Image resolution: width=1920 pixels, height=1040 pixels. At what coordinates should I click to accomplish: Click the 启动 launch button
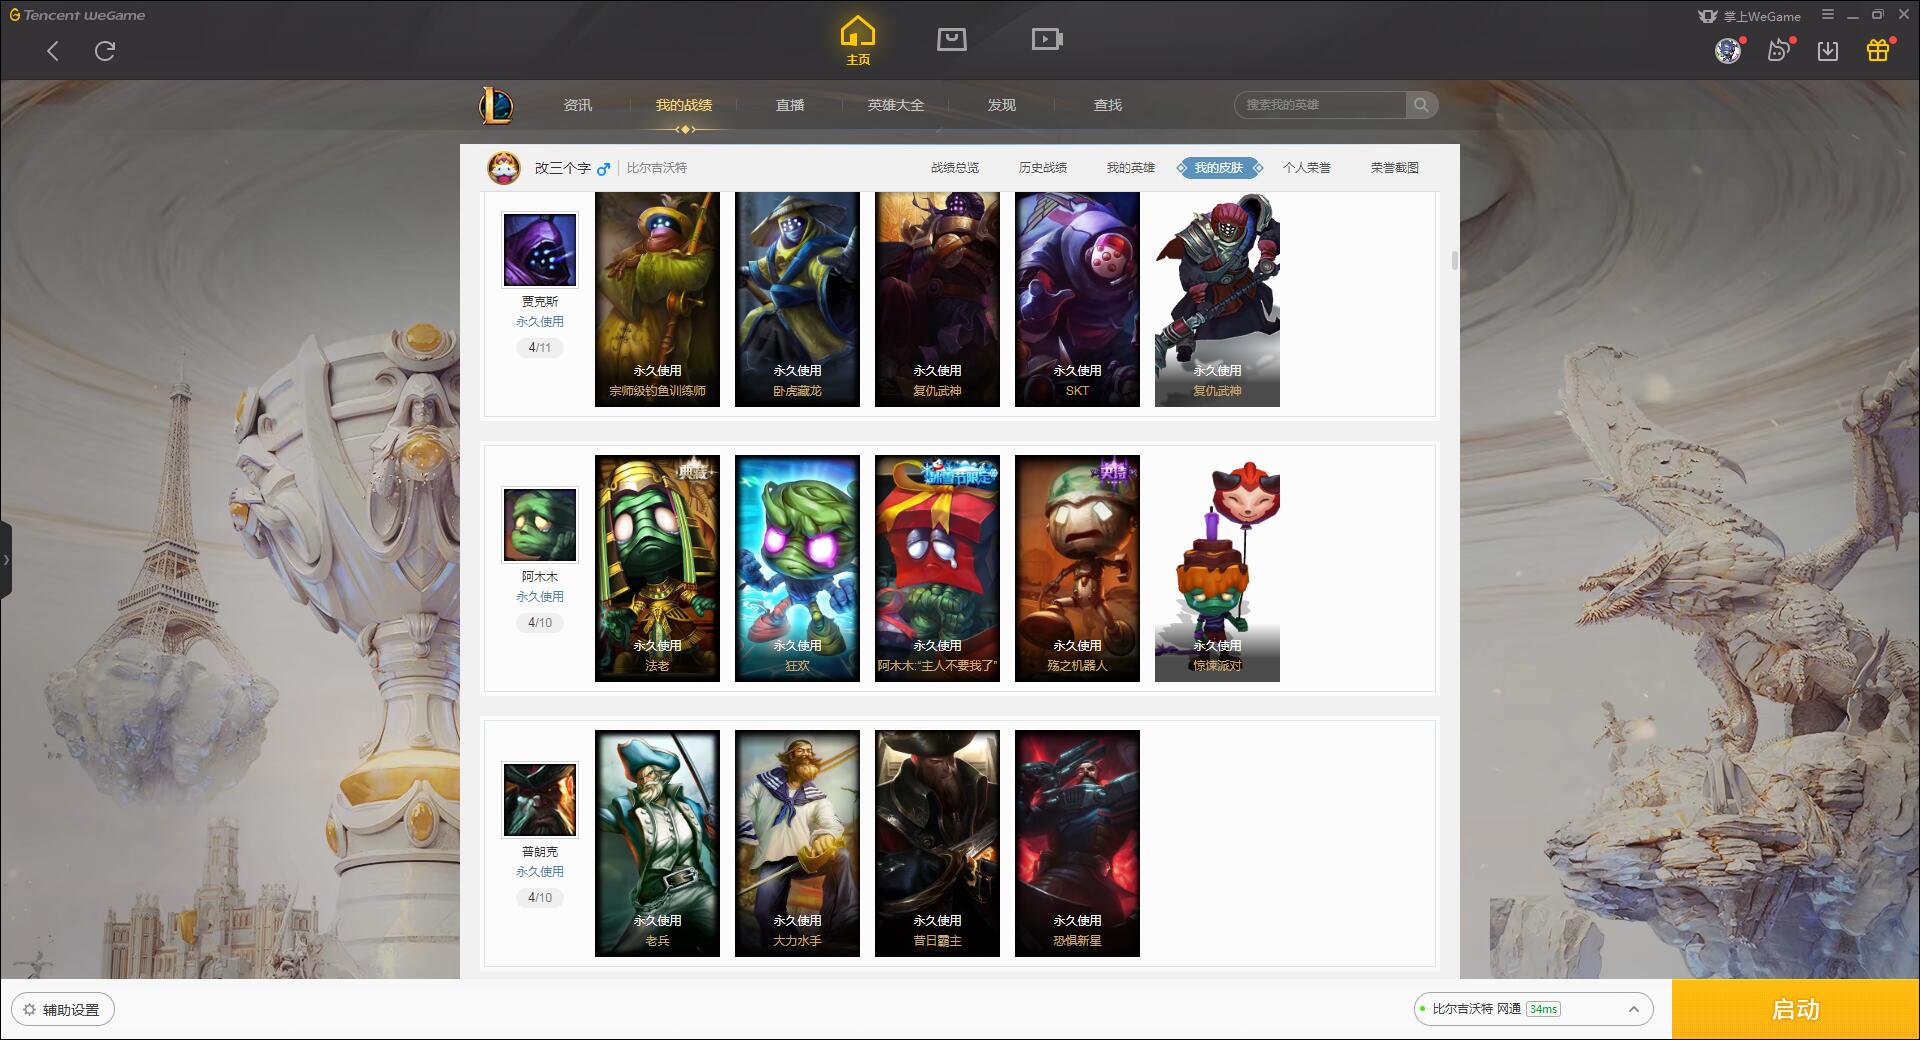point(1795,1010)
